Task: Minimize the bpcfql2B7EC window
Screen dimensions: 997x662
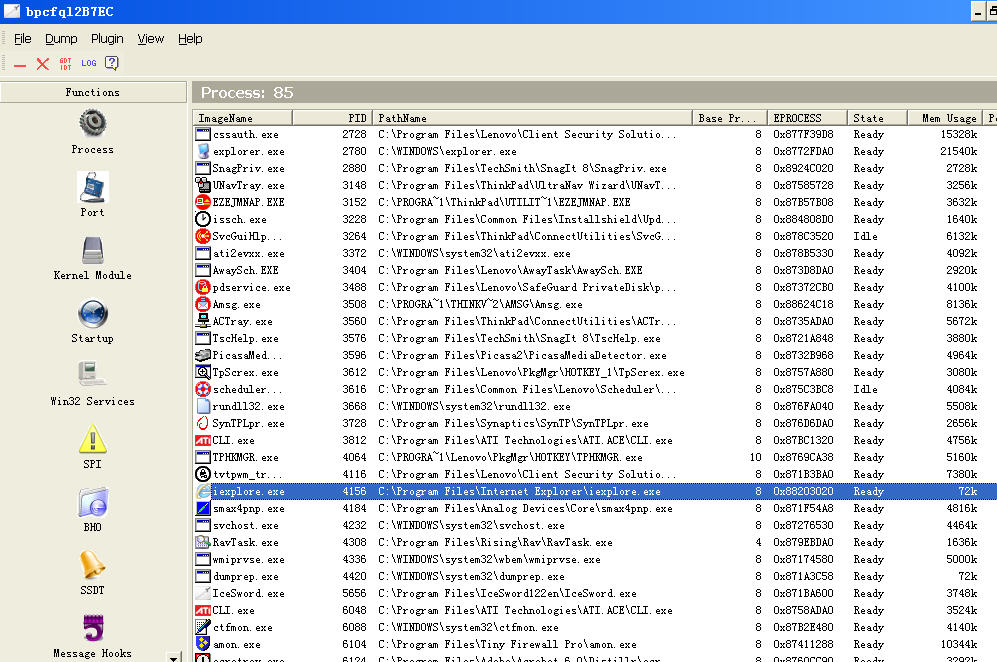Action: [979, 11]
